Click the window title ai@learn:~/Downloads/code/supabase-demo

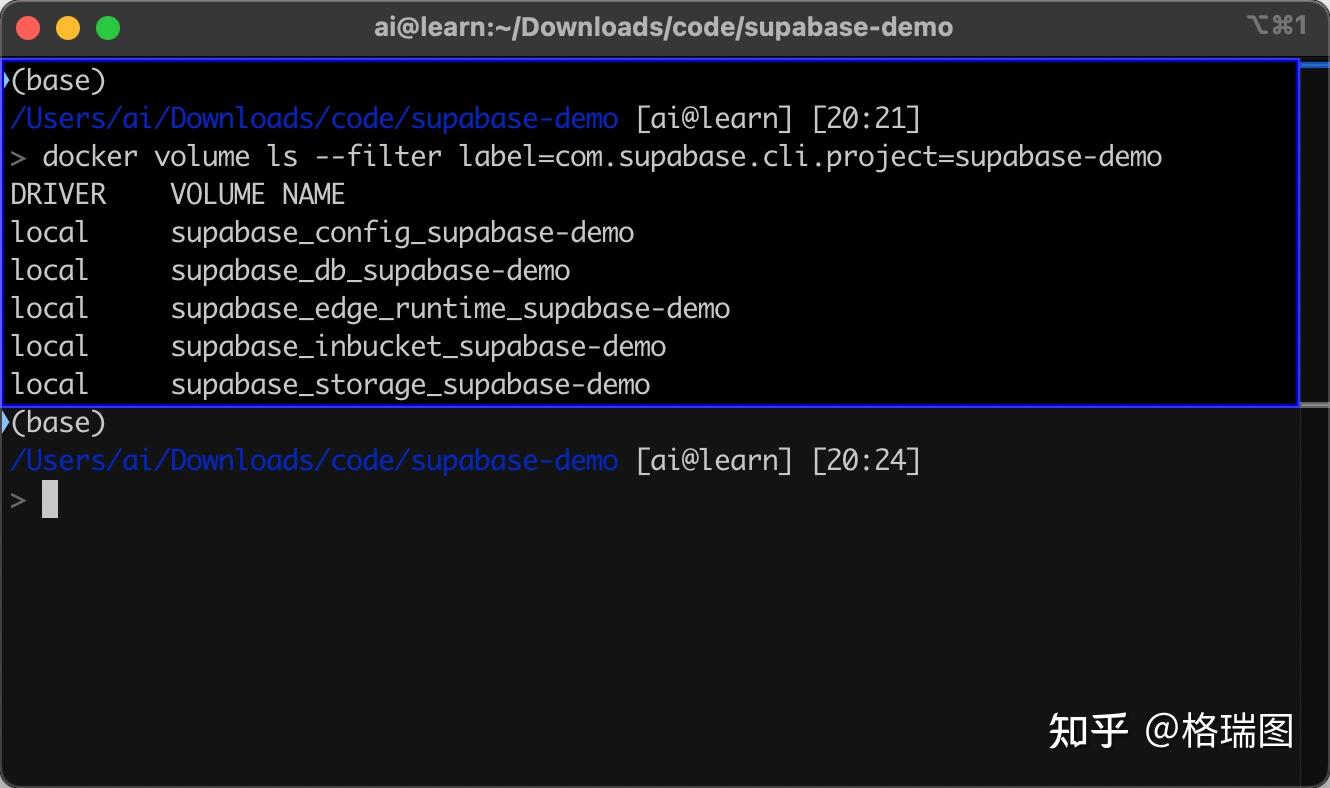[x=663, y=27]
